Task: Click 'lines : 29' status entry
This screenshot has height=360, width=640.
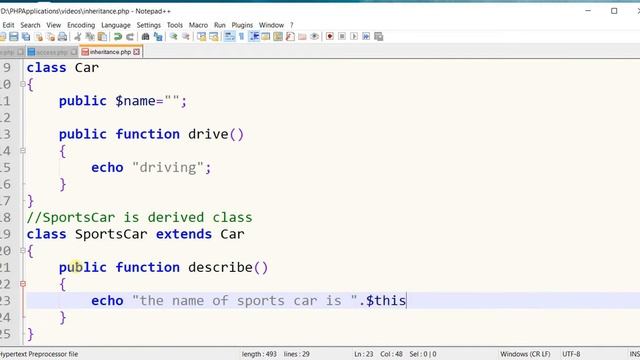Action: point(297,354)
